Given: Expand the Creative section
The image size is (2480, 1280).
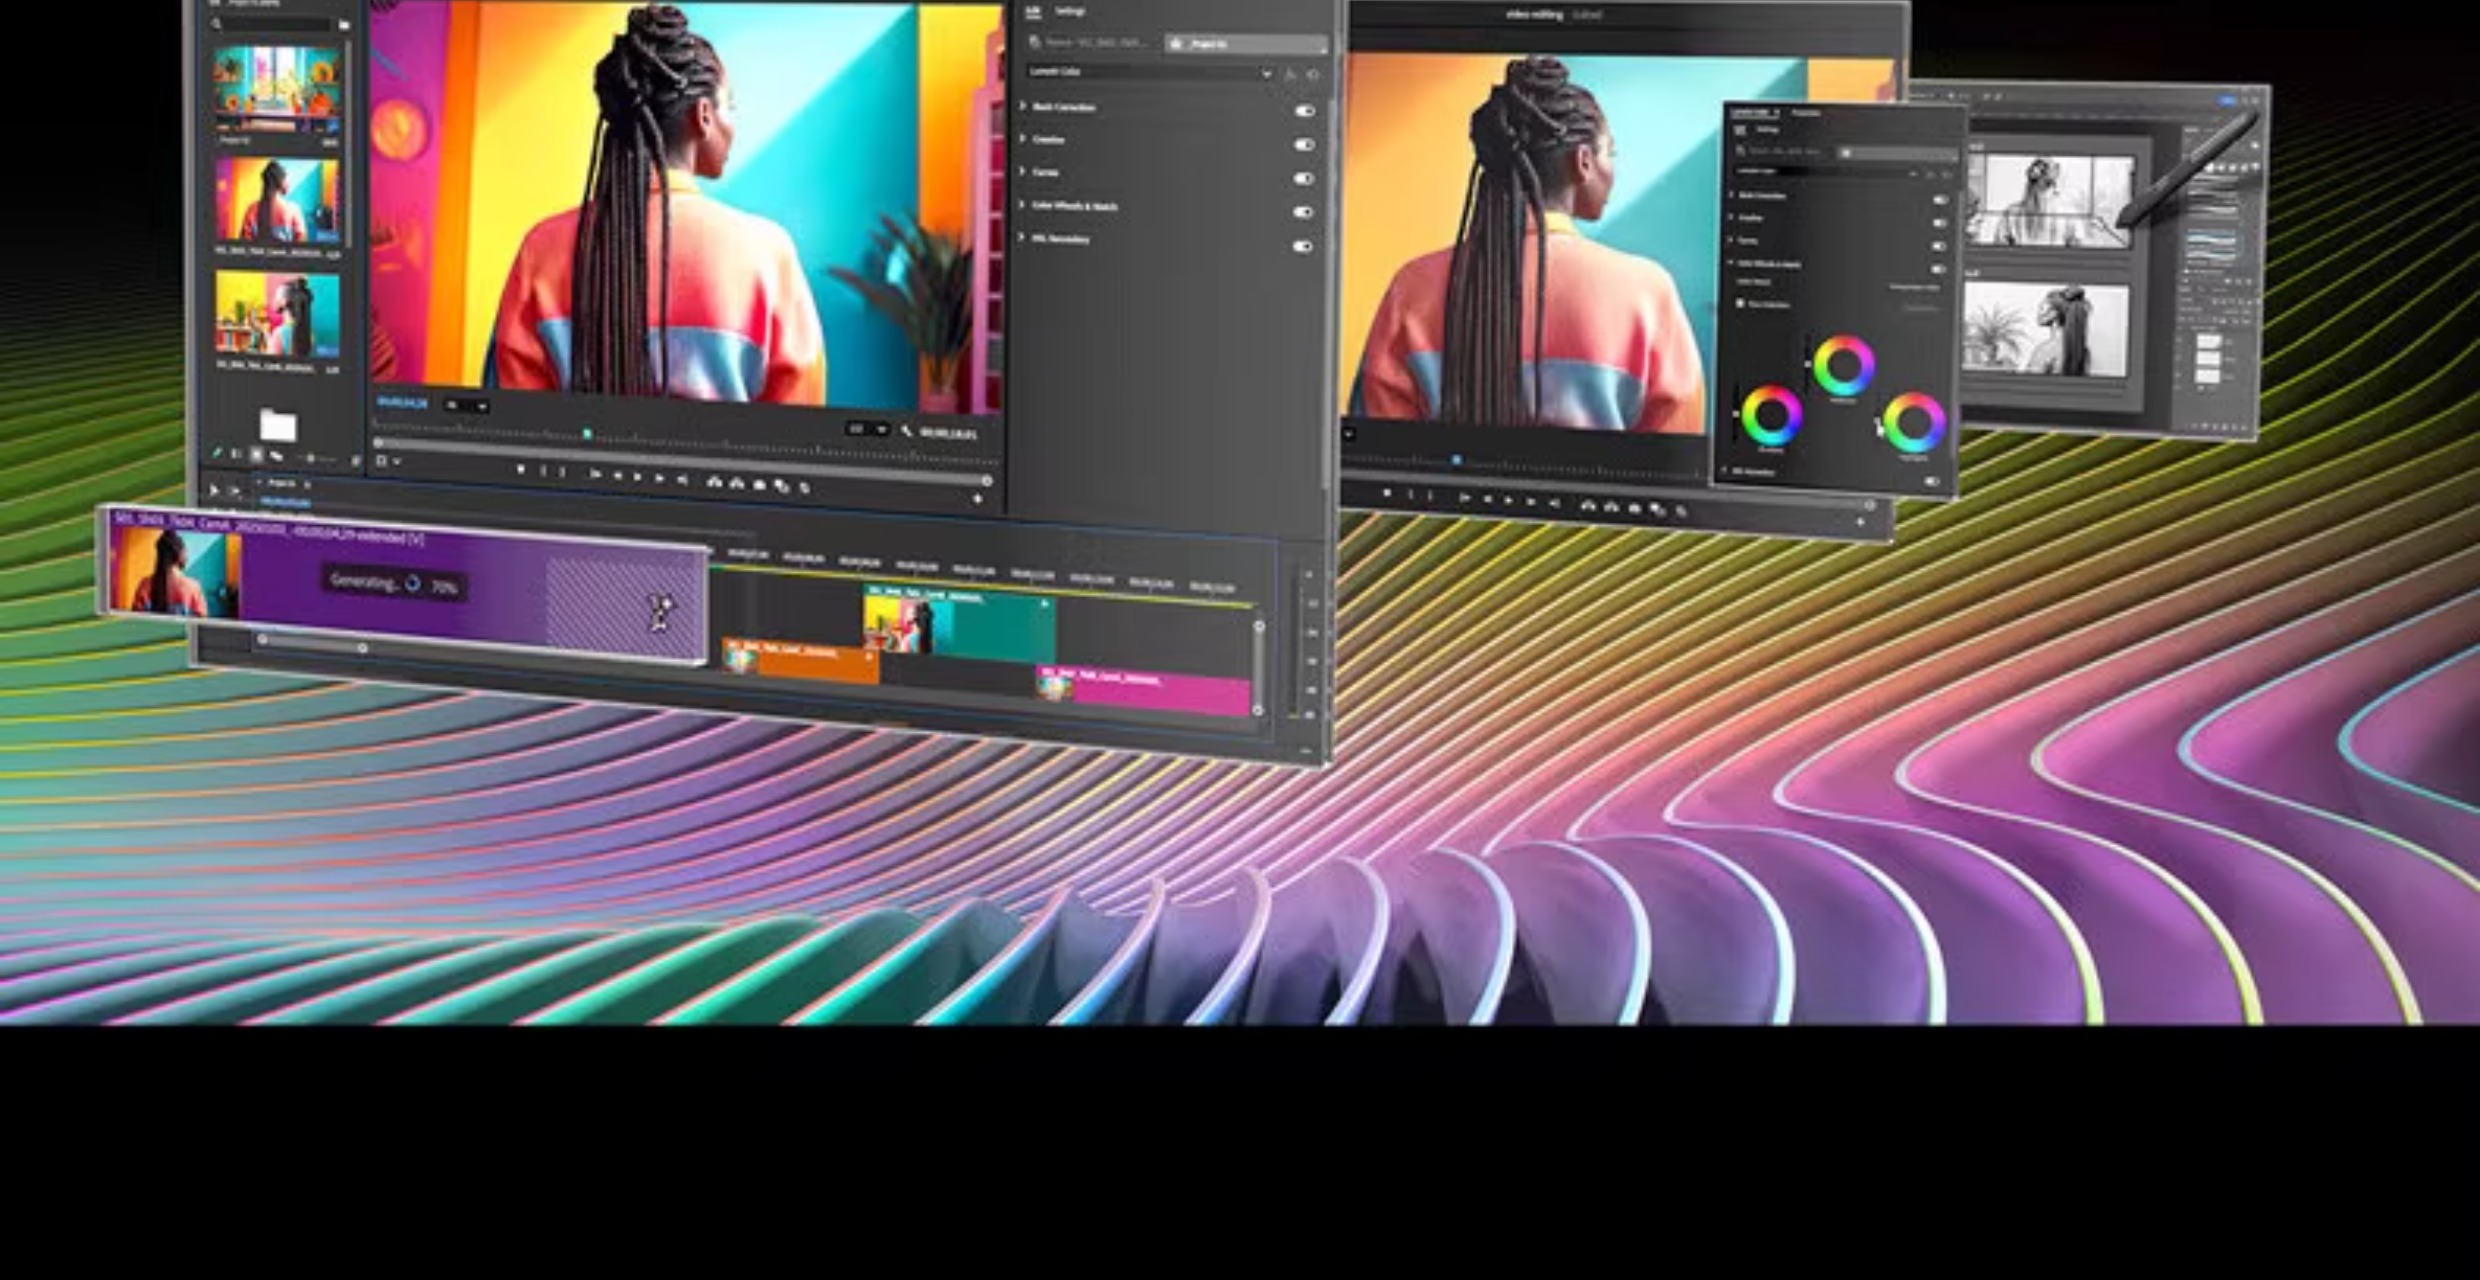Looking at the screenshot, I should [x=1023, y=139].
